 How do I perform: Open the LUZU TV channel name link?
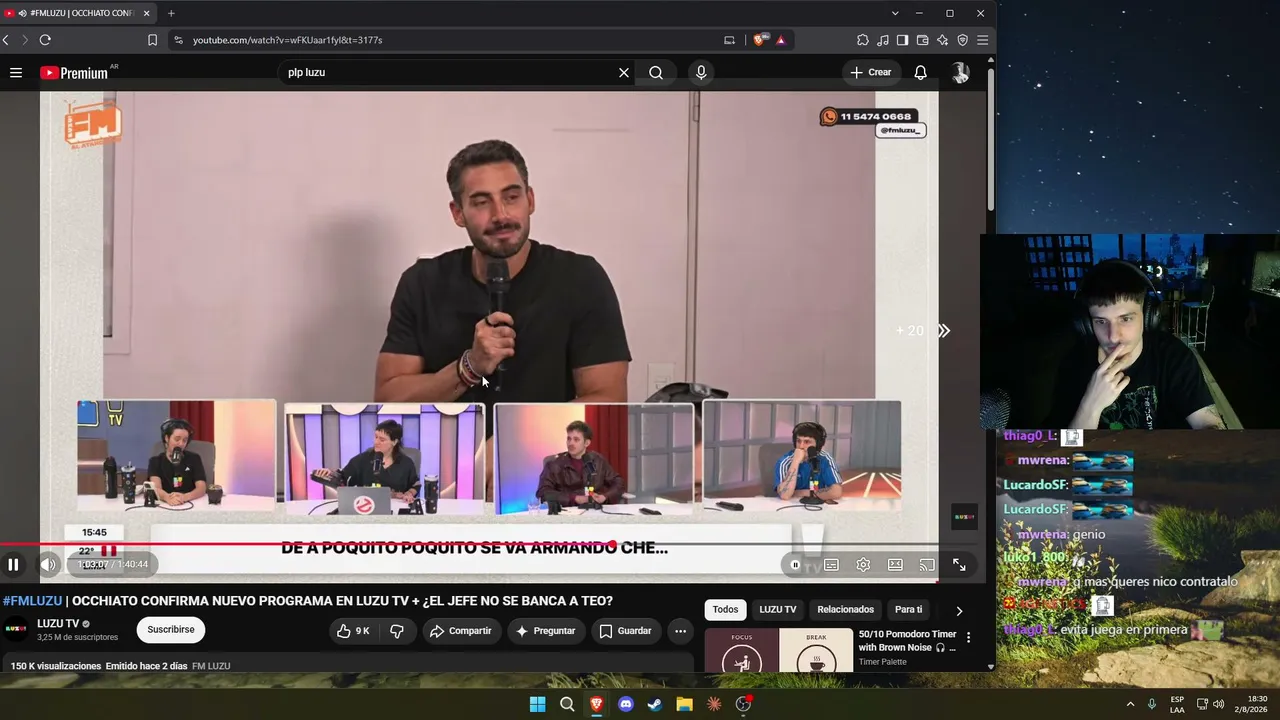(x=58, y=624)
